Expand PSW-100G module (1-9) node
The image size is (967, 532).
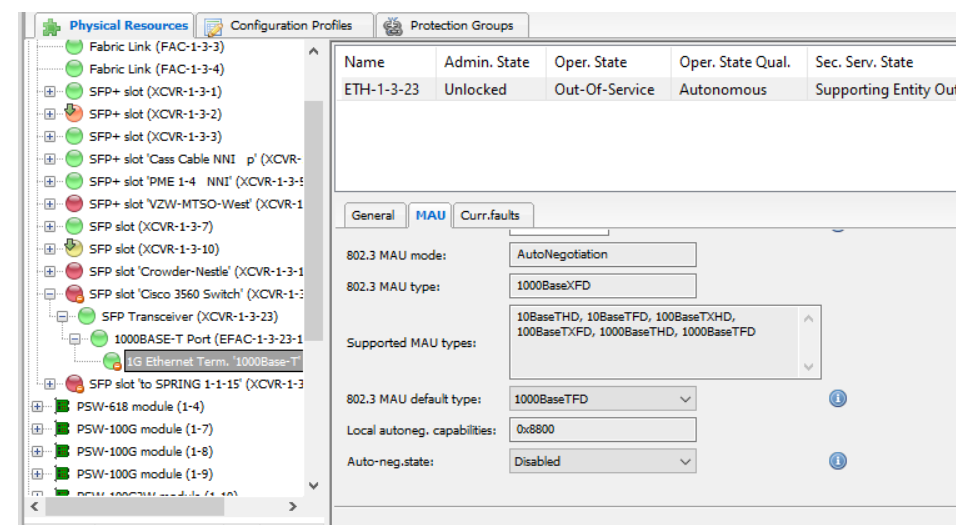point(37,474)
